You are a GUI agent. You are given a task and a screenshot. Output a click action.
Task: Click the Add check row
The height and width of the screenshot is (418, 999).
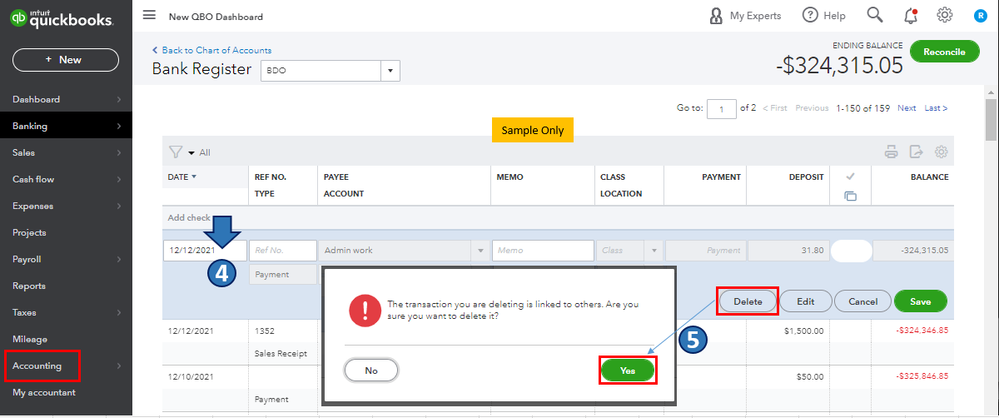[559, 217]
